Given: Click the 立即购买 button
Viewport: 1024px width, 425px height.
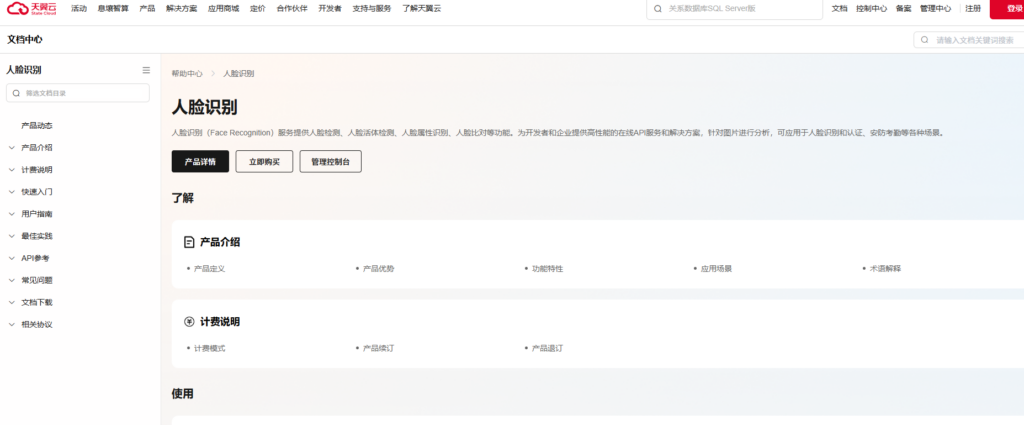Looking at the screenshot, I should click(264, 162).
